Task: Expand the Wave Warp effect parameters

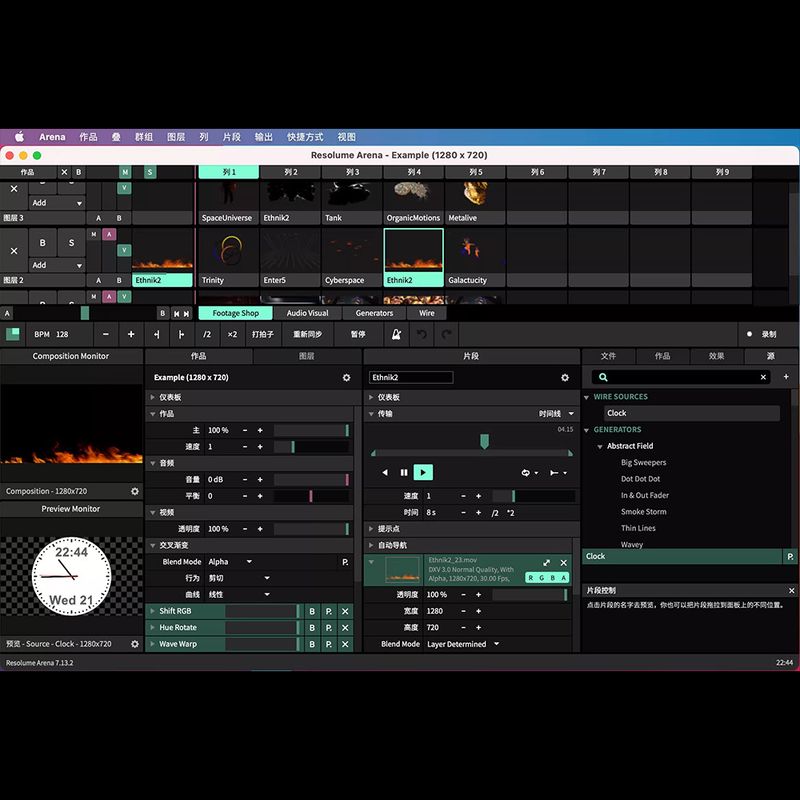Action: coord(153,644)
